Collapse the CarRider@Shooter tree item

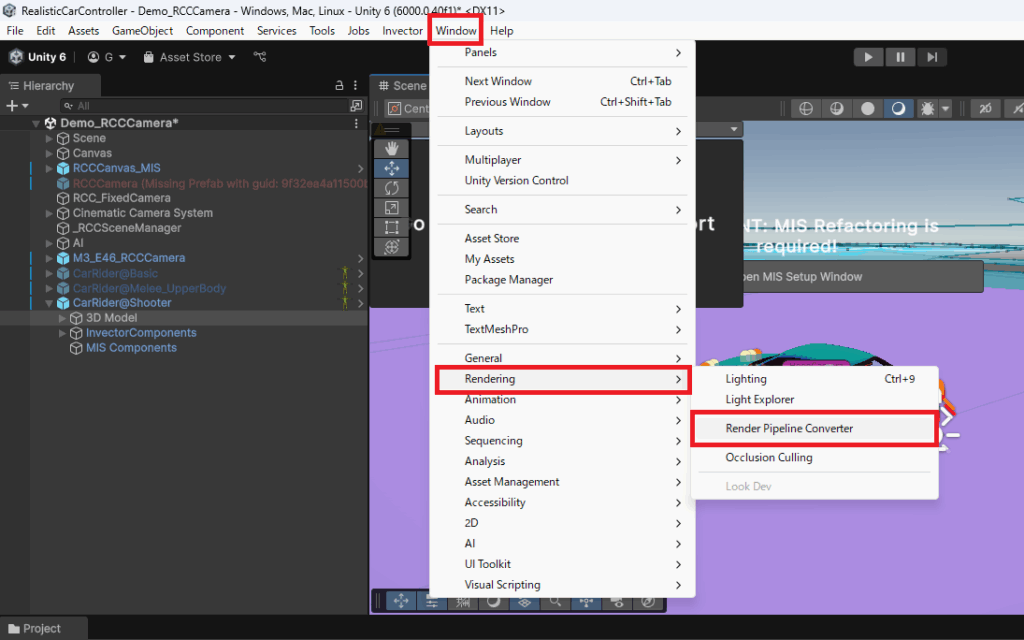coord(50,303)
